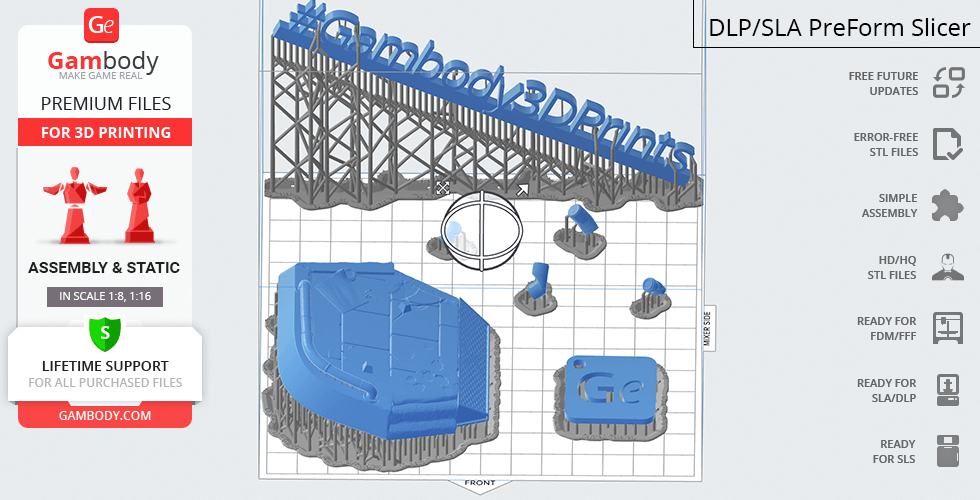Click the diagonal scale arrow near the rotation sphere
The image size is (980, 500).
(522, 190)
